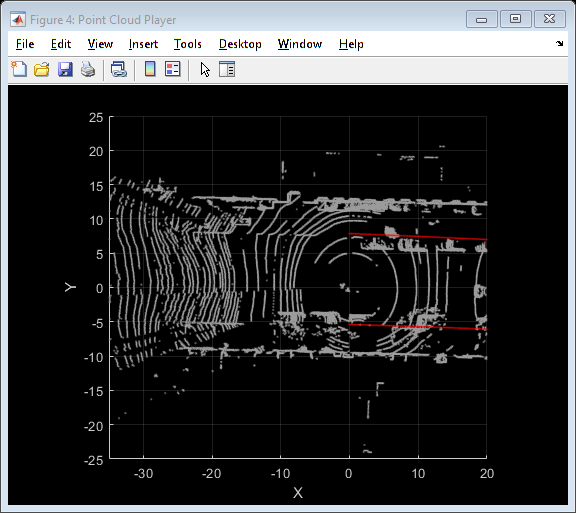The image size is (576, 513).
Task: Open the View menu
Action: (x=100, y=44)
